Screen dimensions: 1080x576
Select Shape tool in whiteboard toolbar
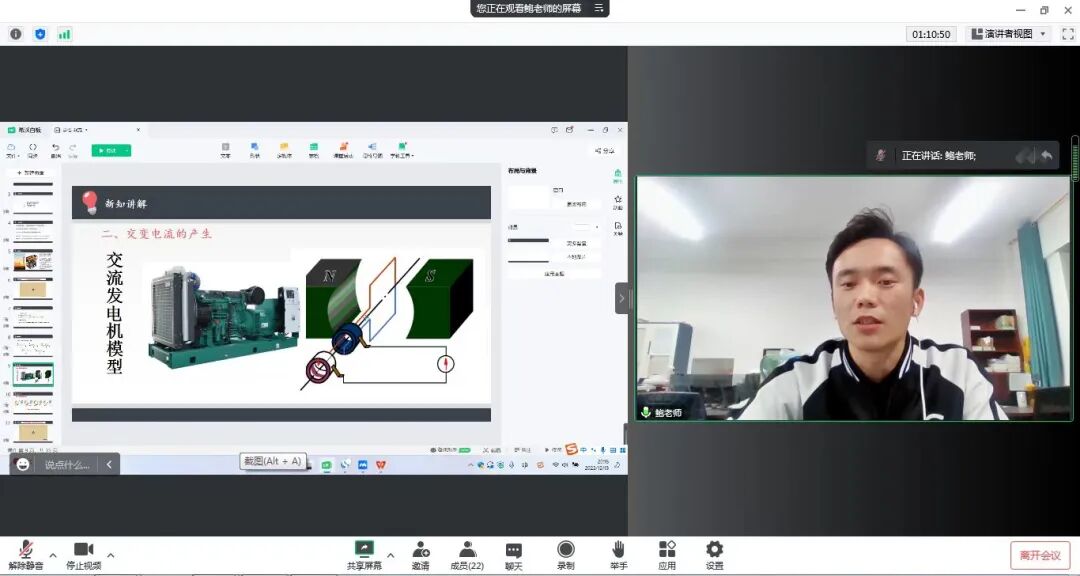254,150
